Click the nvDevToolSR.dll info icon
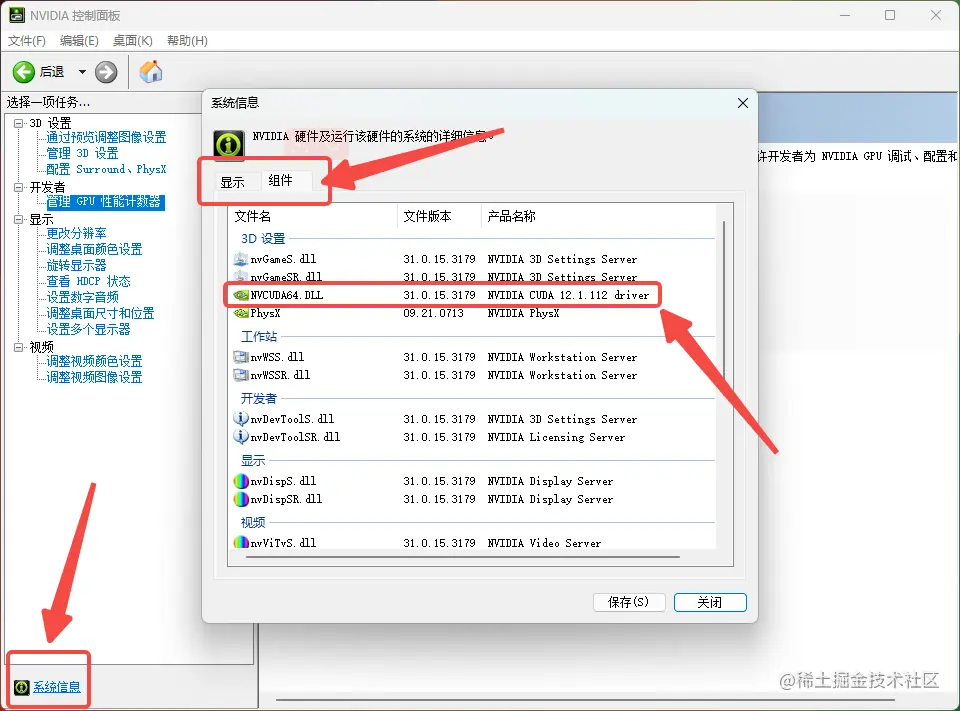The height and width of the screenshot is (711, 960). click(x=241, y=437)
